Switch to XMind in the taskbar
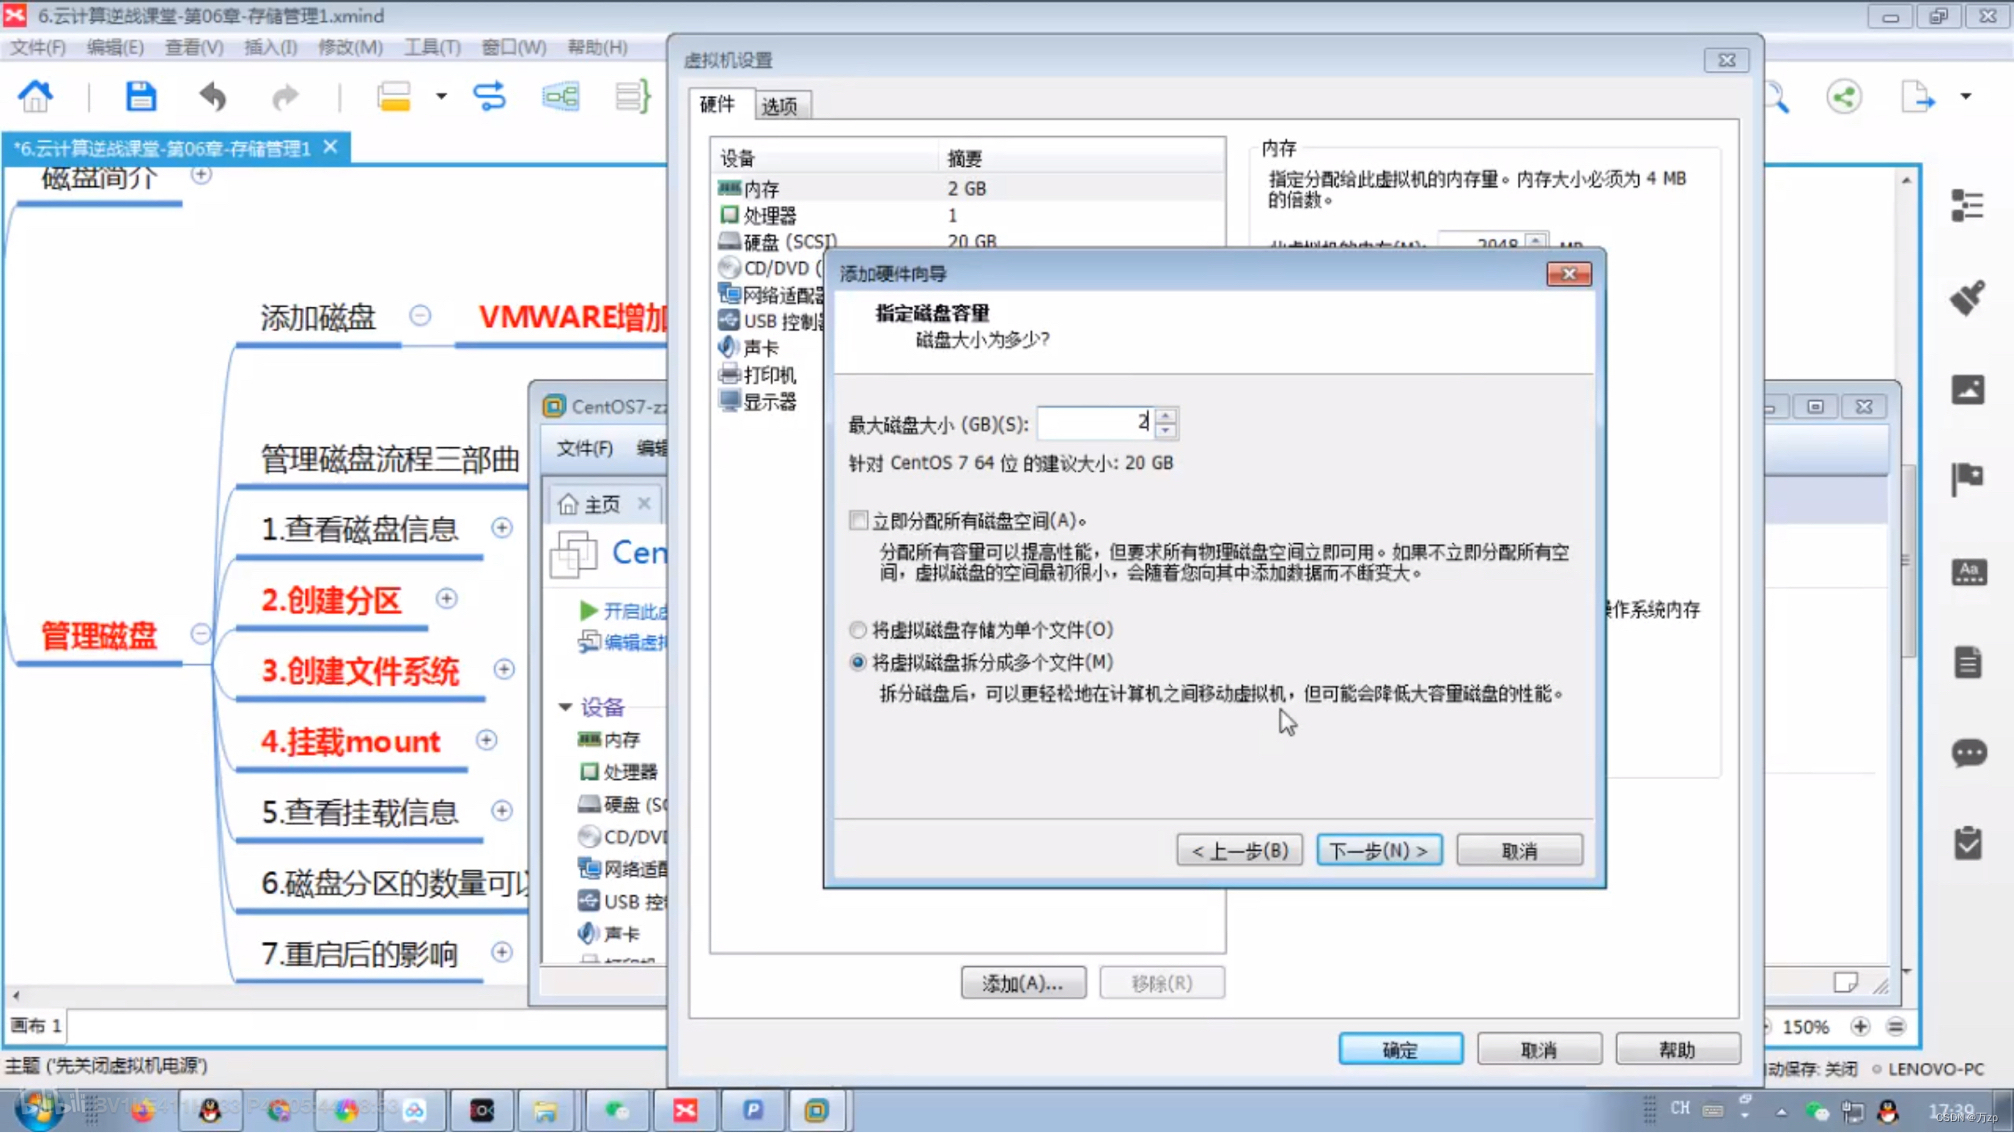The image size is (2014, 1133). tap(685, 1111)
